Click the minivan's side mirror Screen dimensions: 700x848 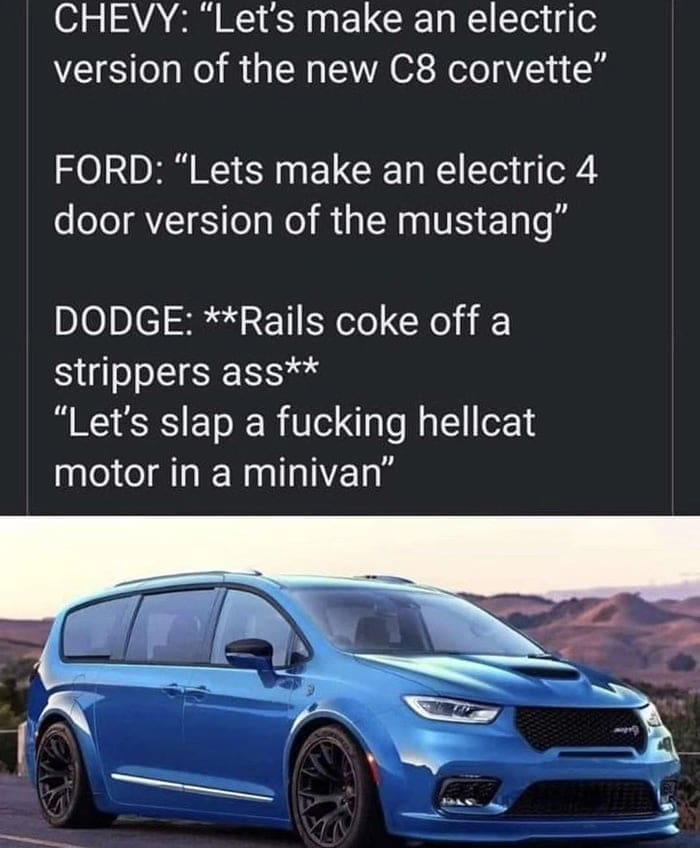click(x=252, y=650)
